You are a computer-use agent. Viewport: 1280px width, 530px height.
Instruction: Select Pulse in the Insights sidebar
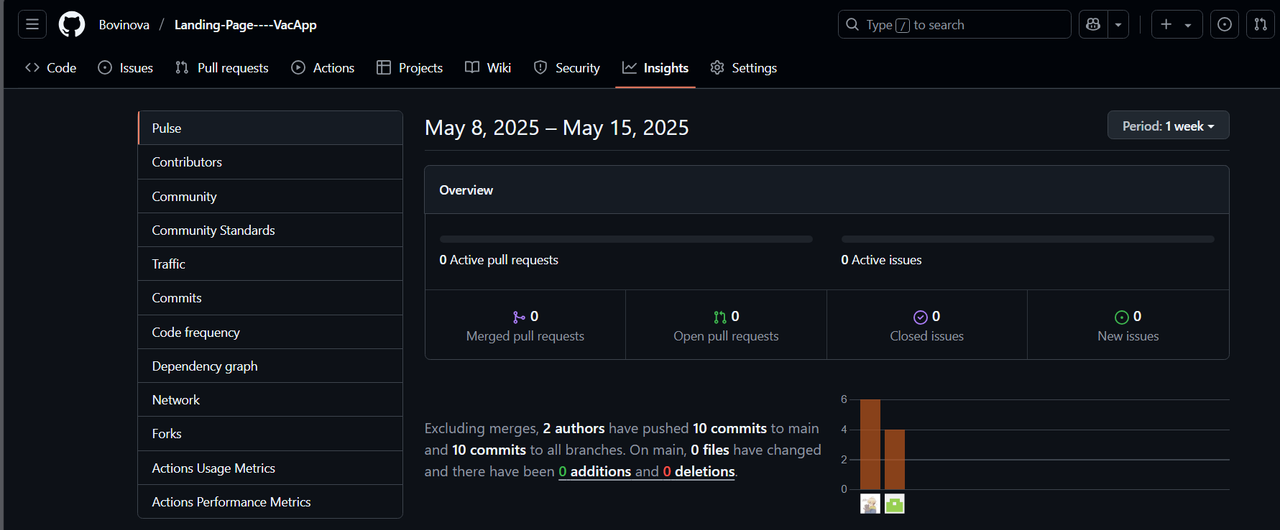[x=270, y=128]
